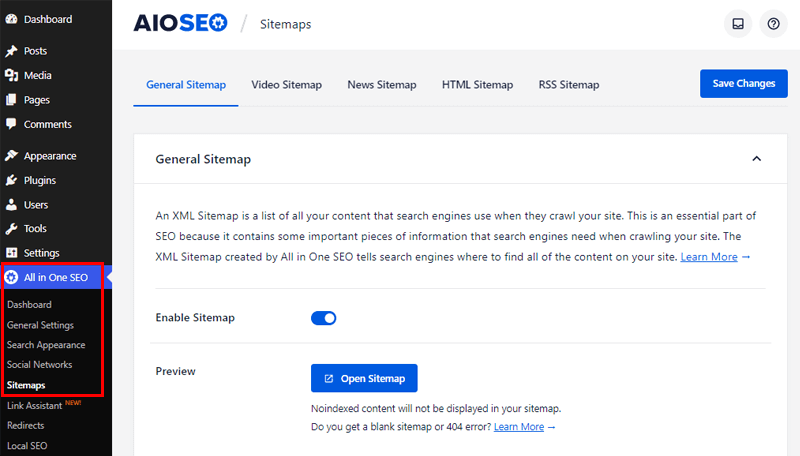Viewport: 800px width, 456px height.
Task: Open the help question mark icon
Action: pos(773,24)
